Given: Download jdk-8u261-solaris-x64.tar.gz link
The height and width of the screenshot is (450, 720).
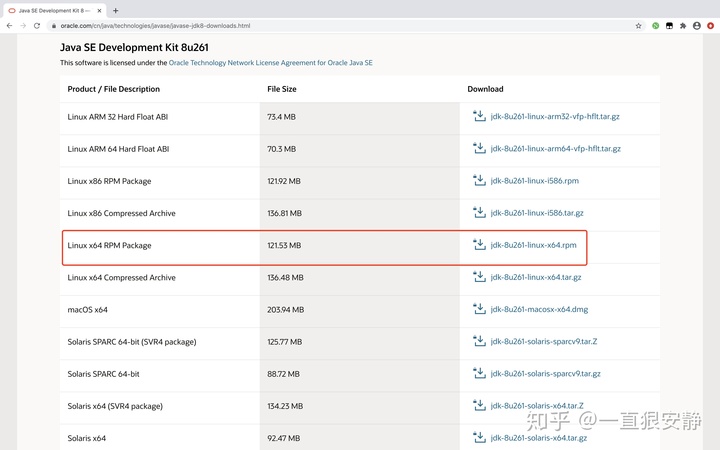Looking at the screenshot, I should [x=539, y=438].
